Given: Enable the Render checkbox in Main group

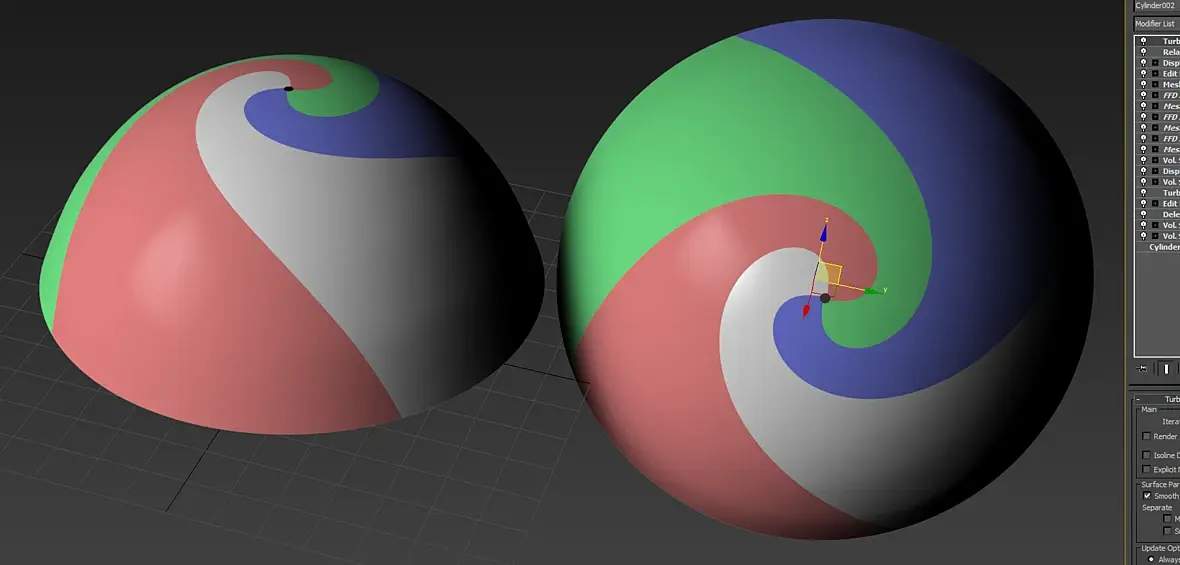Looking at the screenshot, I should point(1146,436).
